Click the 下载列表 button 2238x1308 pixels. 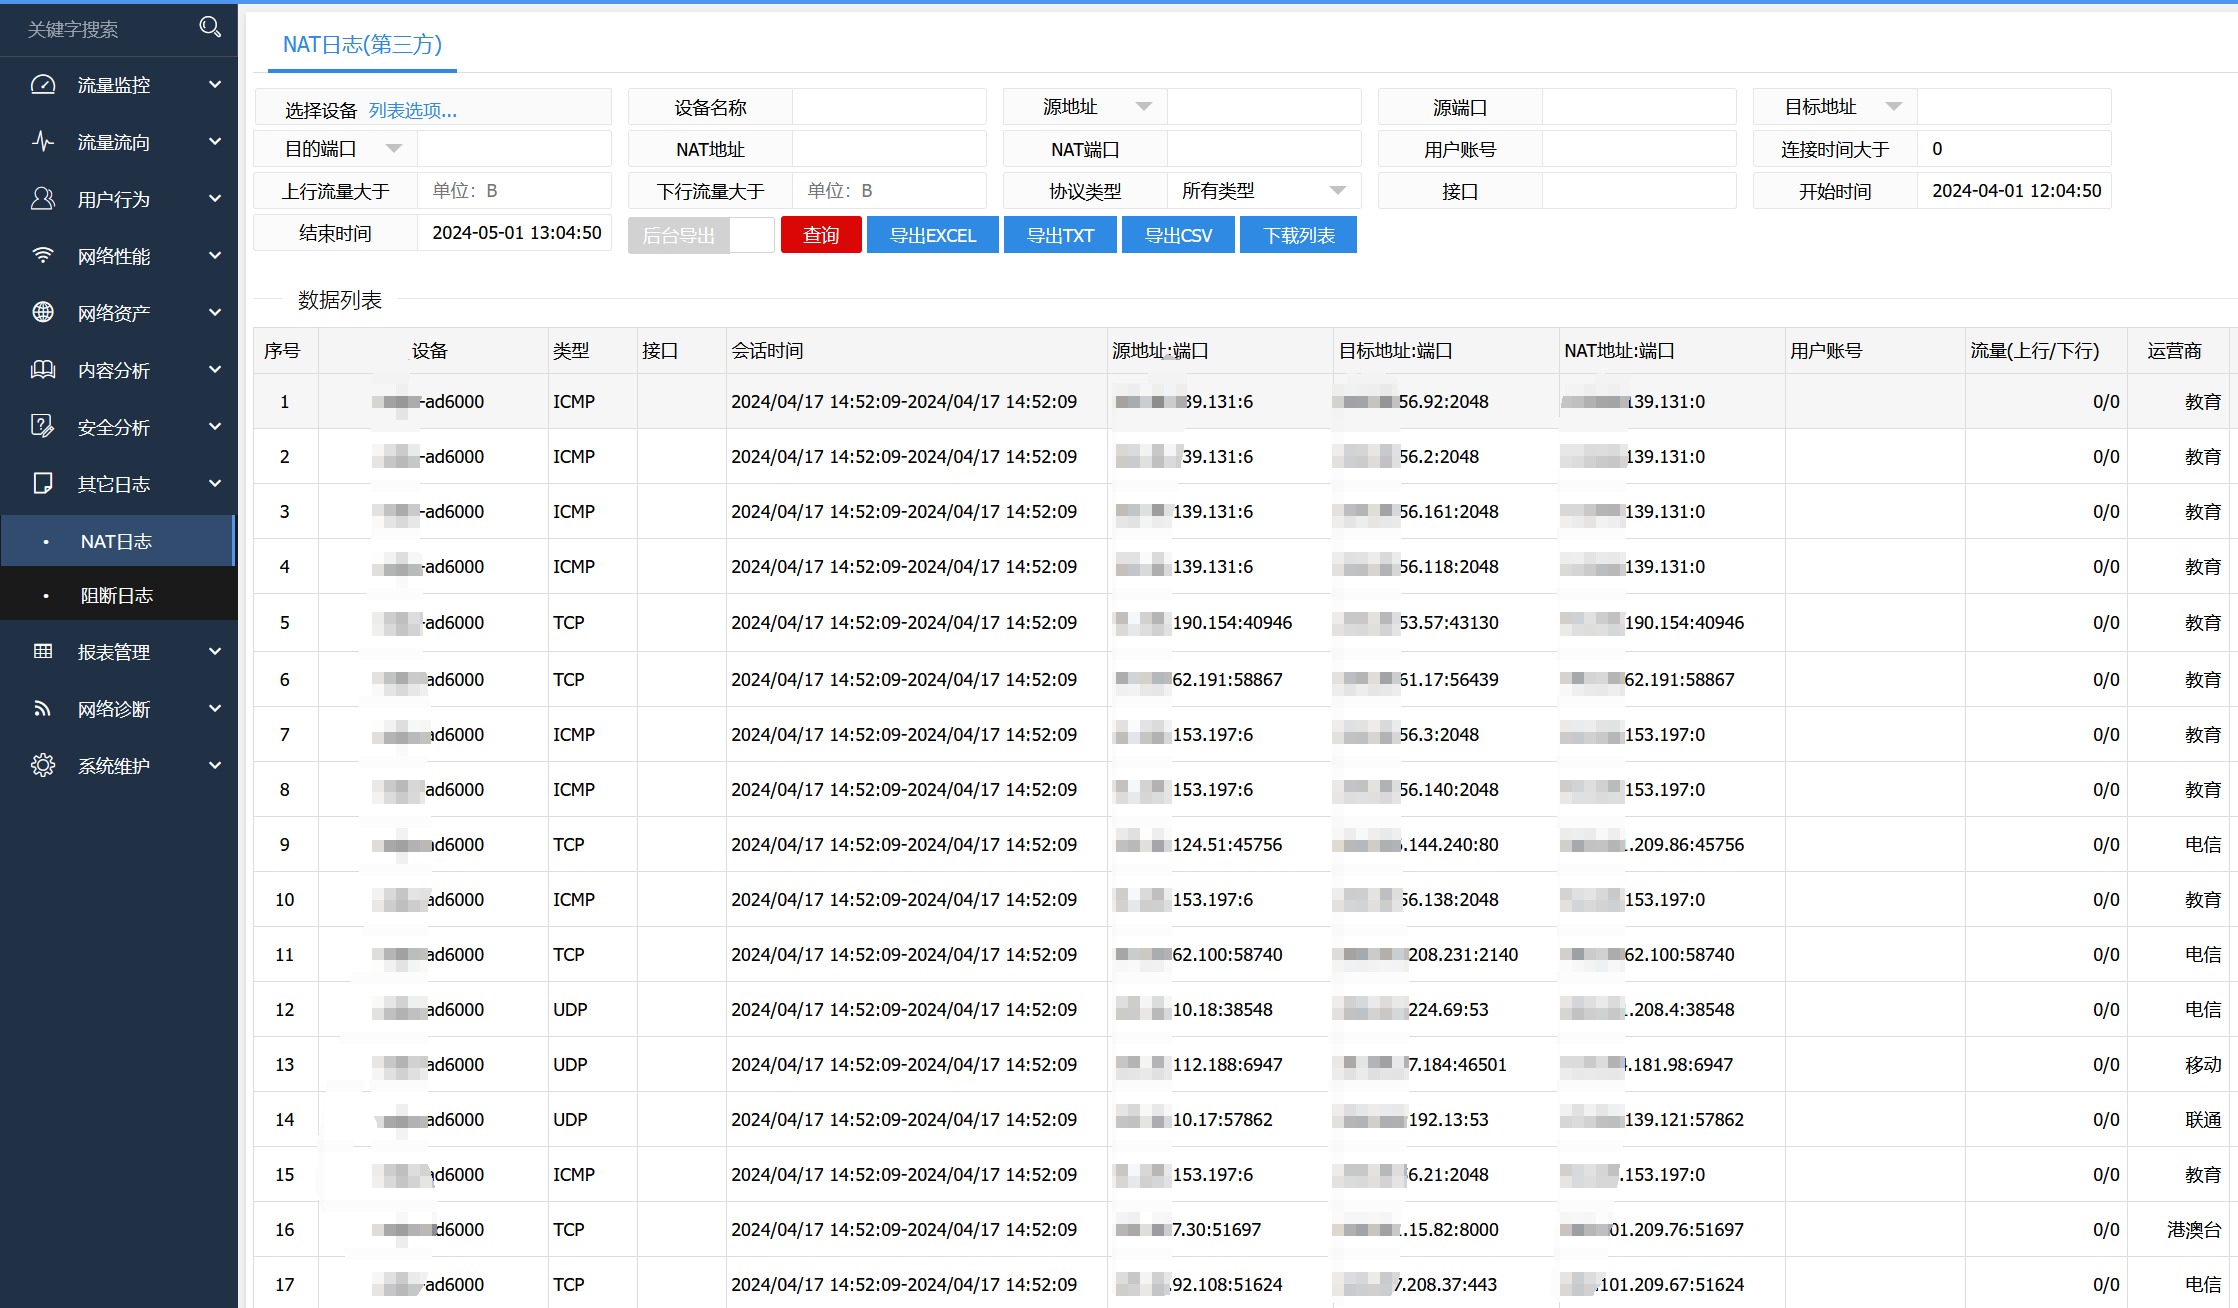pyautogui.click(x=1298, y=235)
